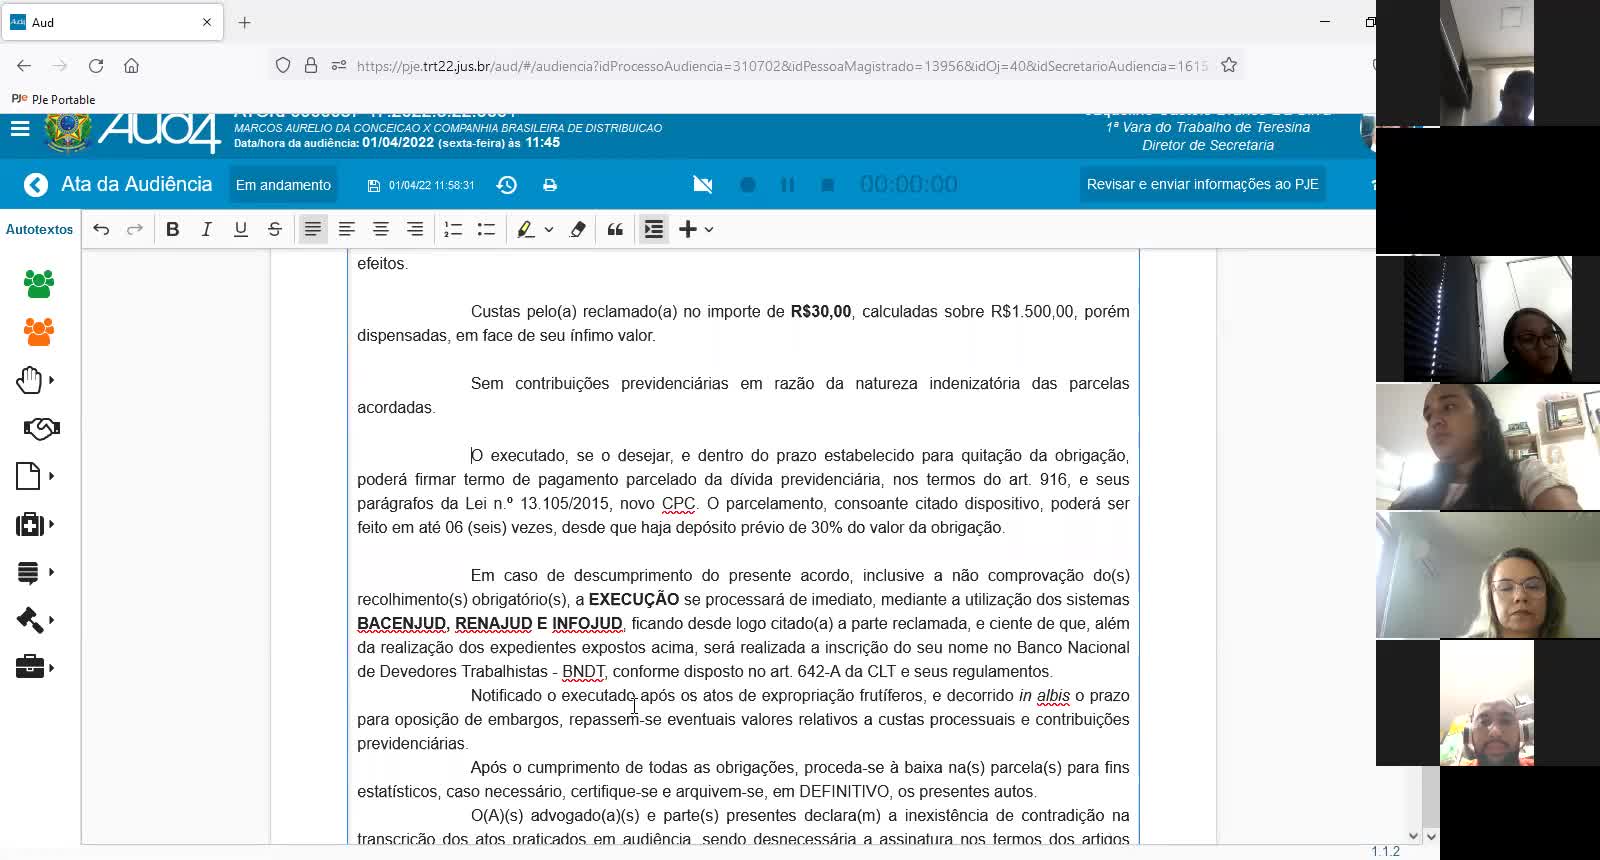The image size is (1600, 860).
Task: Open the version history clock icon
Action: tap(507, 185)
